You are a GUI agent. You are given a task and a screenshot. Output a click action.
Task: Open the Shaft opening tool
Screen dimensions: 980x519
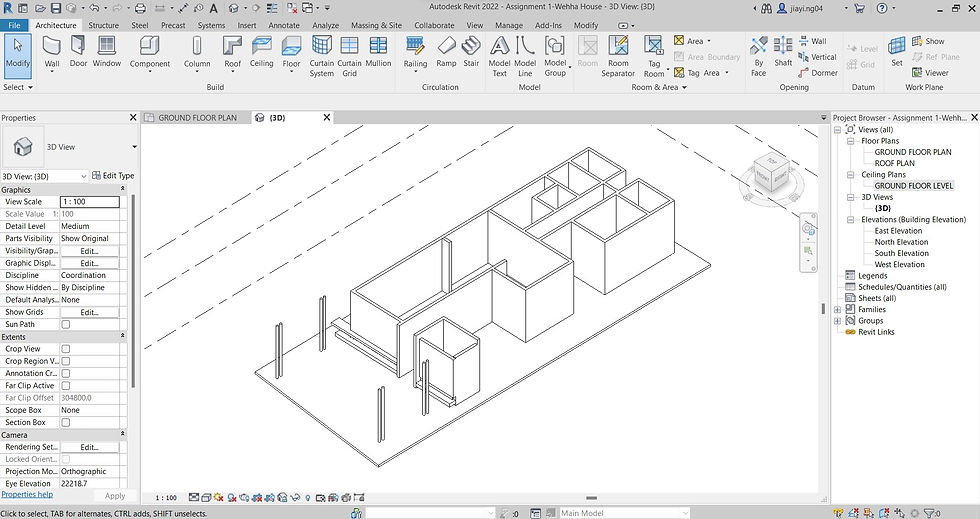coord(782,52)
